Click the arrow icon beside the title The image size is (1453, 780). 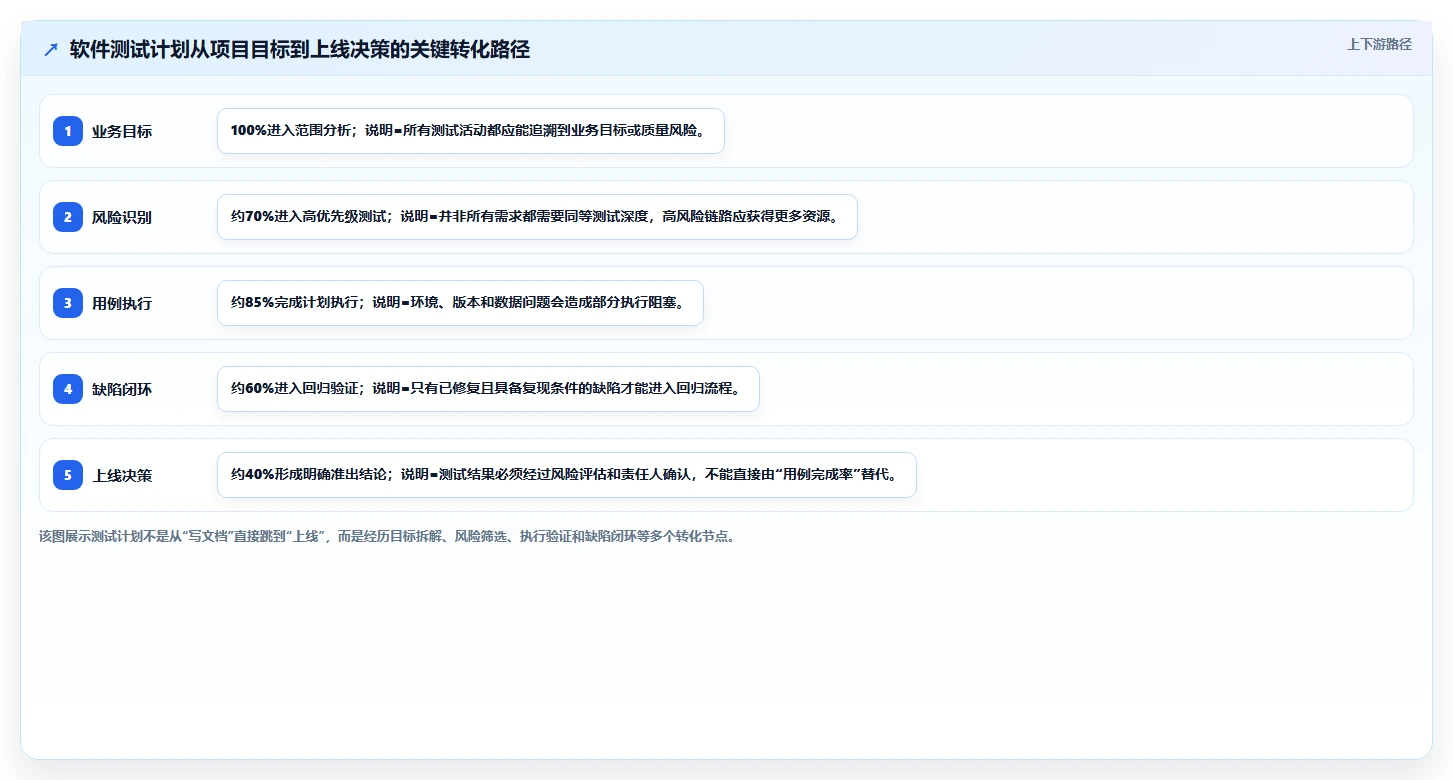click(51, 50)
